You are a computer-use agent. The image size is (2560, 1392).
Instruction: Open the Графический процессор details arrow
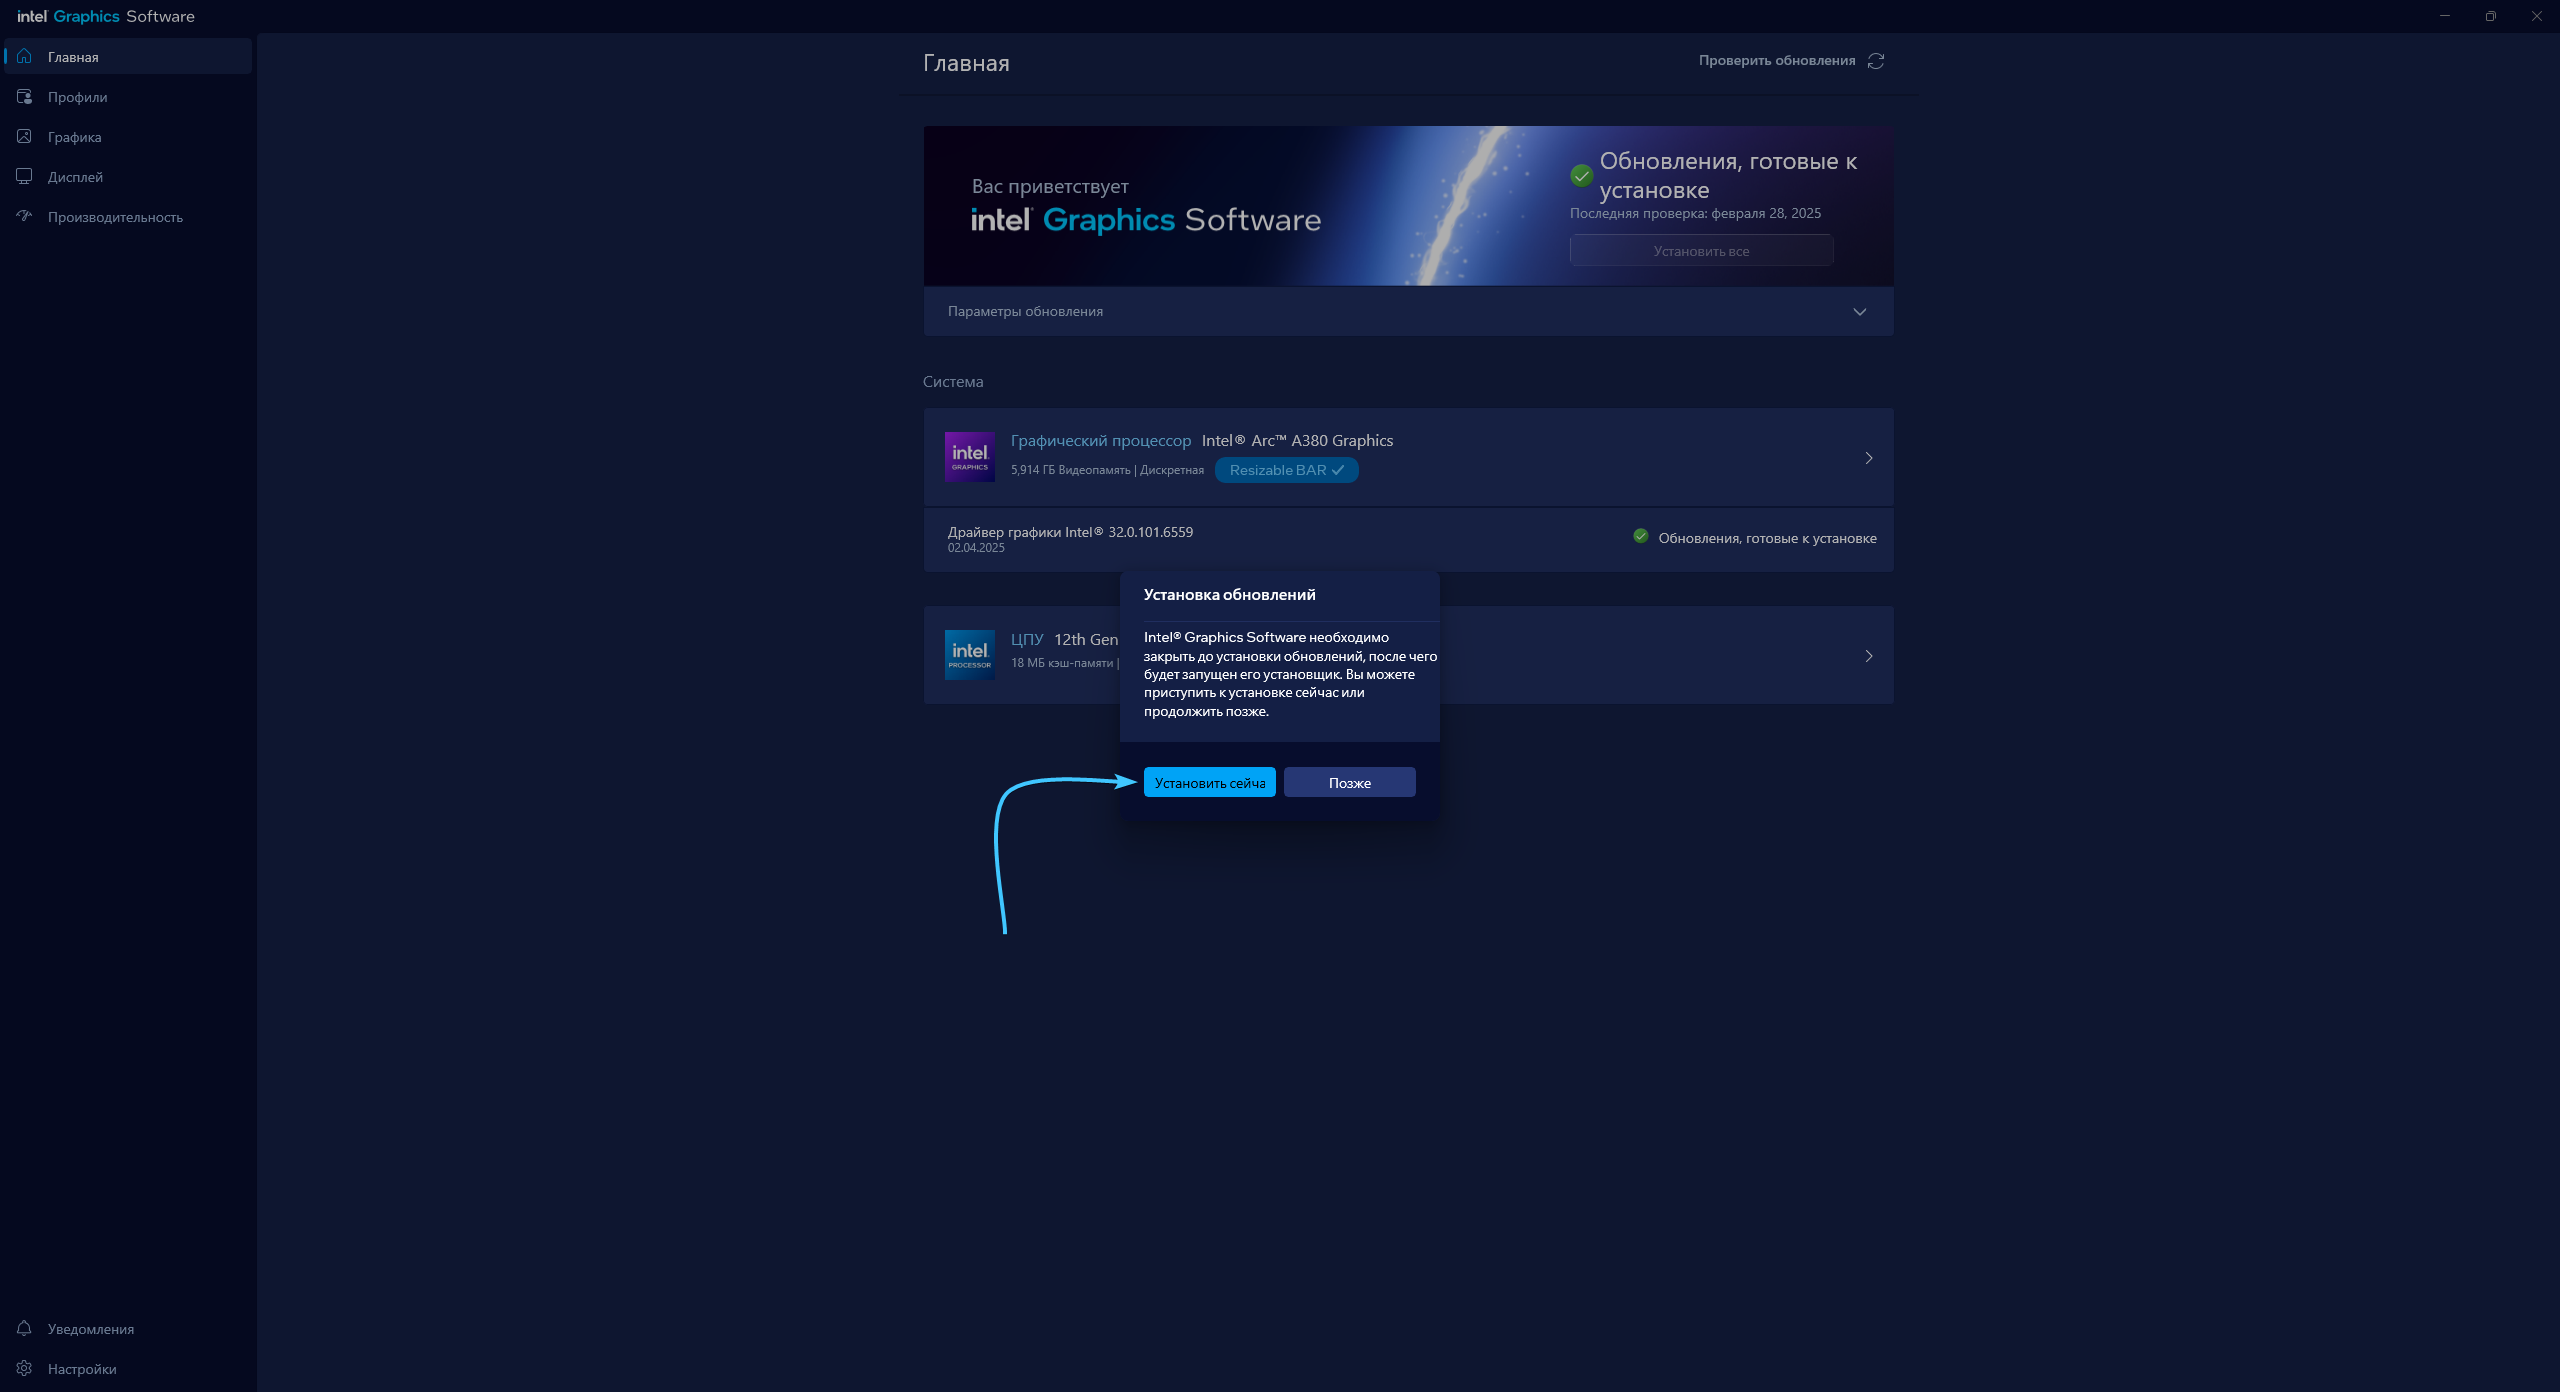[1868, 458]
